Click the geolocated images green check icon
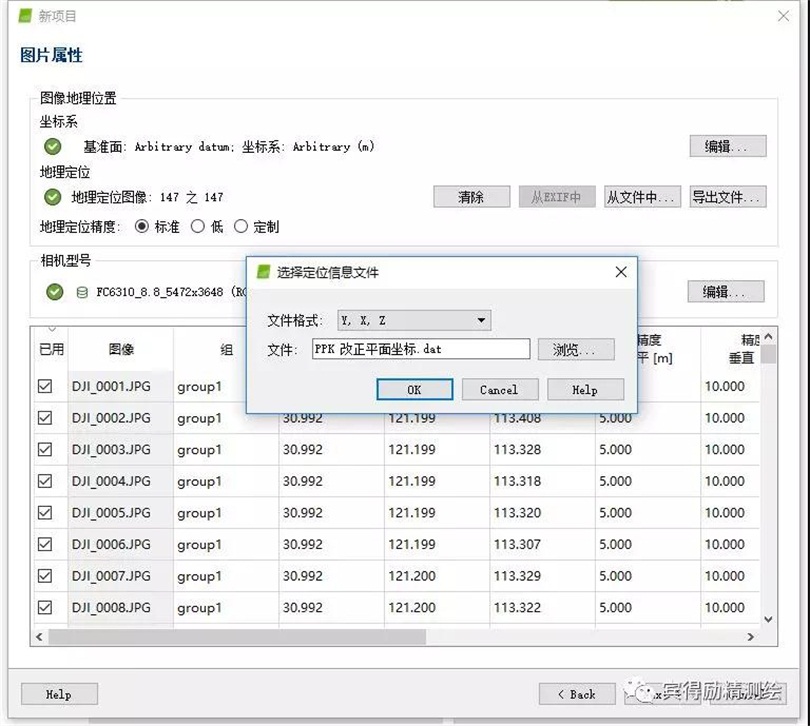The width and height of the screenshot is (810, 726). pos(52,197)
